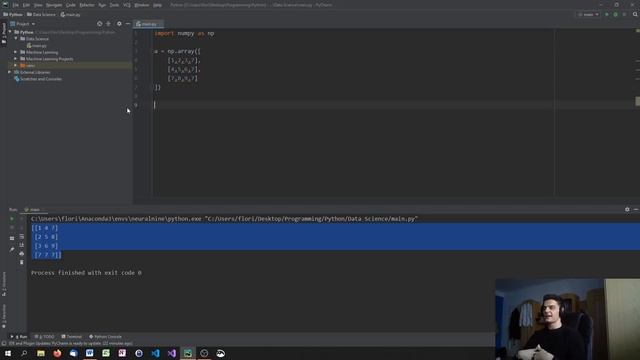Open the Python Console tab
Image resolution: width=640 pixels, height=360 pixels.
click(x=106, y=337)
